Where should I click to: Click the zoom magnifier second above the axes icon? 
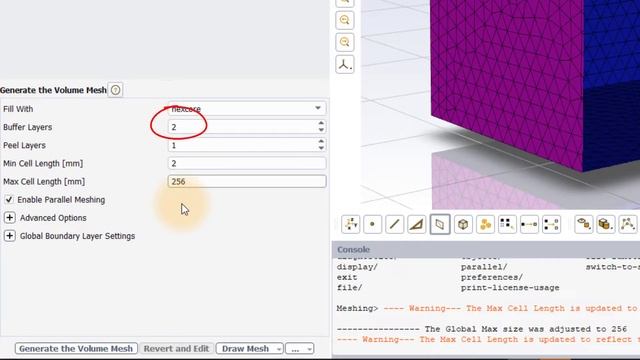coord(344,20)
